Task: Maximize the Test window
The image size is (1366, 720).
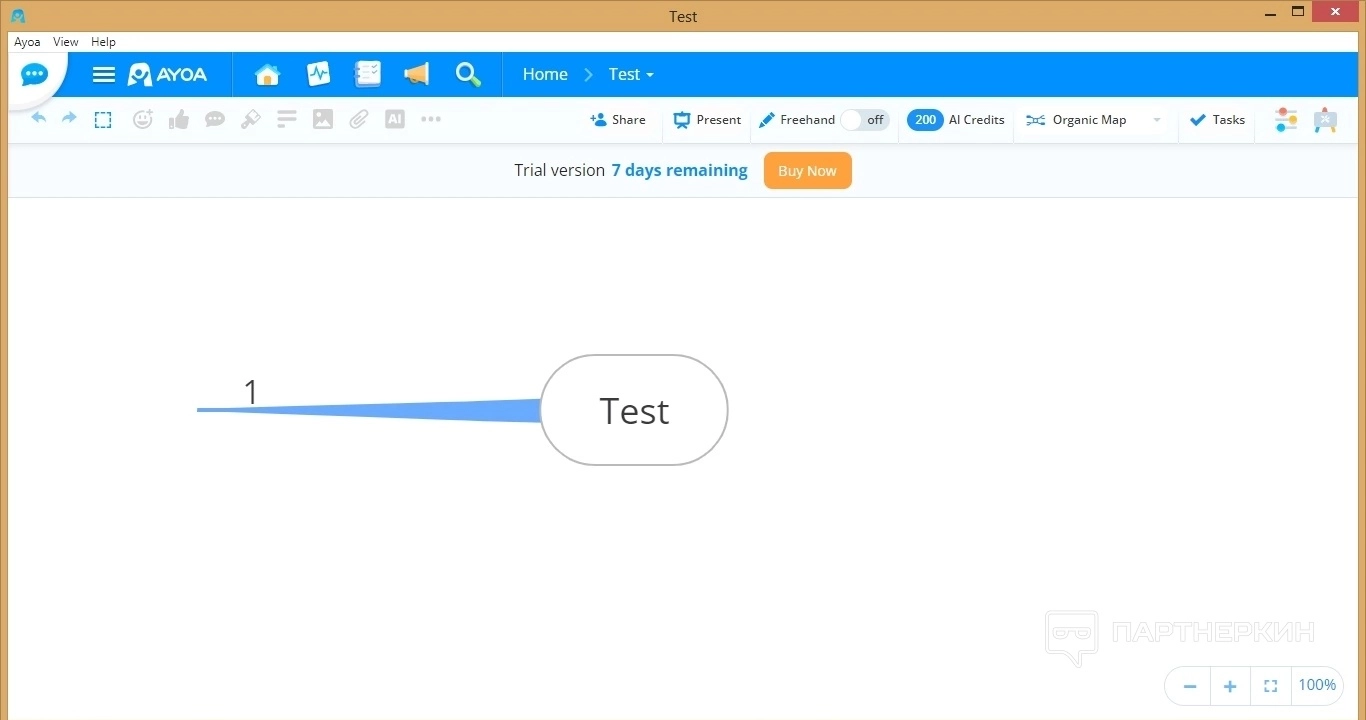Action: 1298,12
